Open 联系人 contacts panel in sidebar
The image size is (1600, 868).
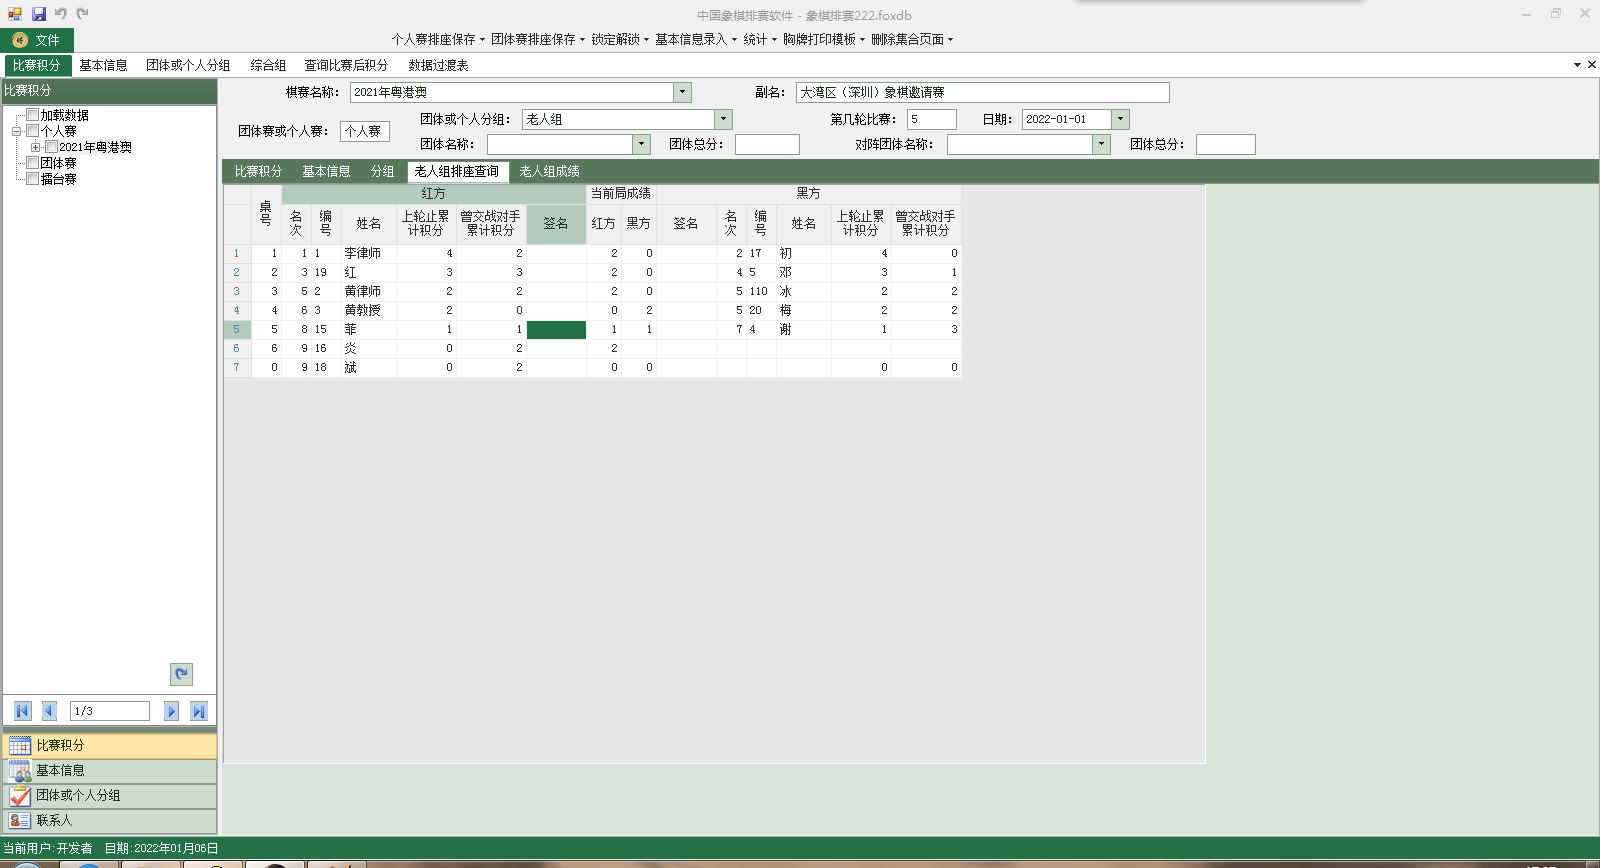coord(109,821)
